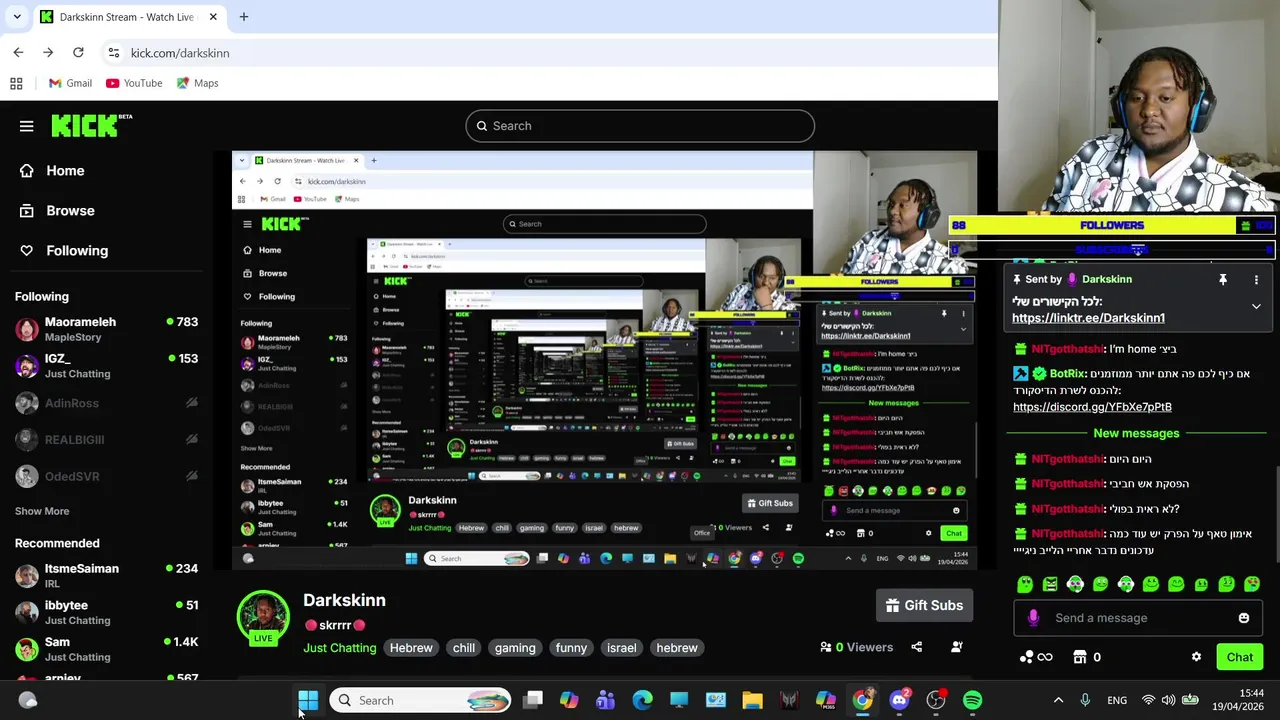Viewport: 1280px width, 720px height.
Task: Unpin the pinned chat message icon
Action: (x=1222, y=280)
